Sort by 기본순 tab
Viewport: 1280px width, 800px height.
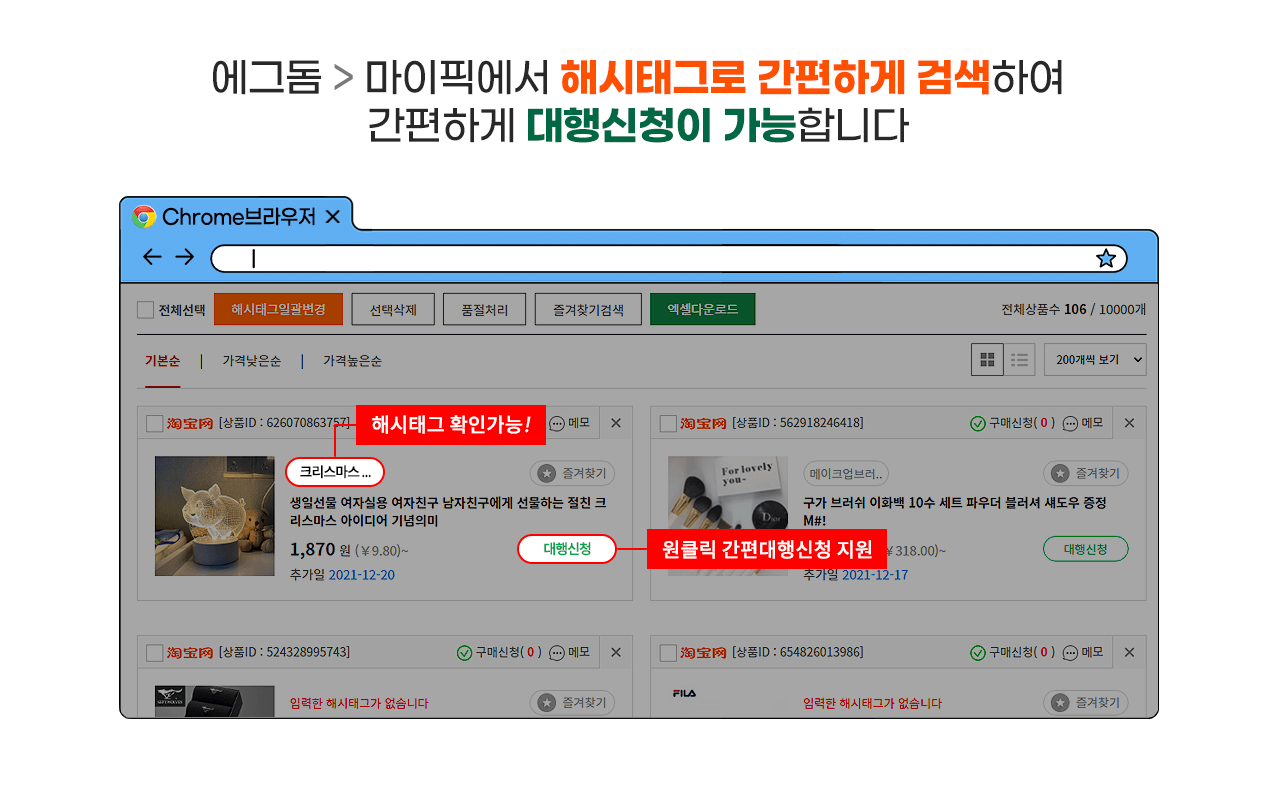162,361
